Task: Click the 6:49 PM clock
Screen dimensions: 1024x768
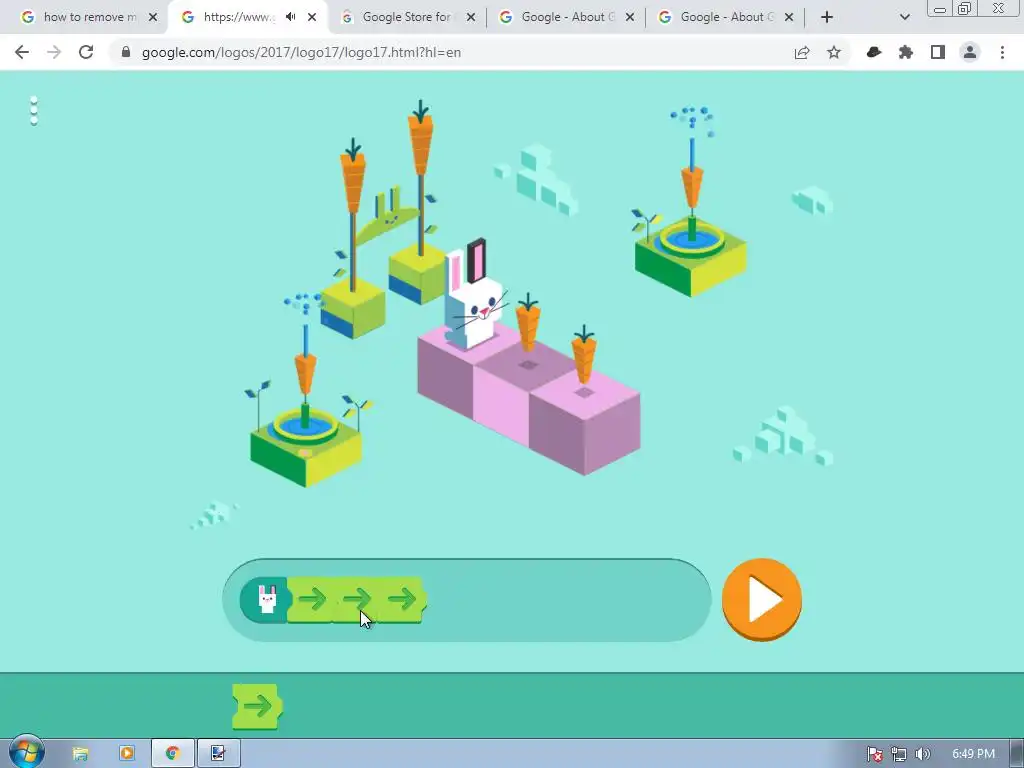Action: [x=973, y=754]
